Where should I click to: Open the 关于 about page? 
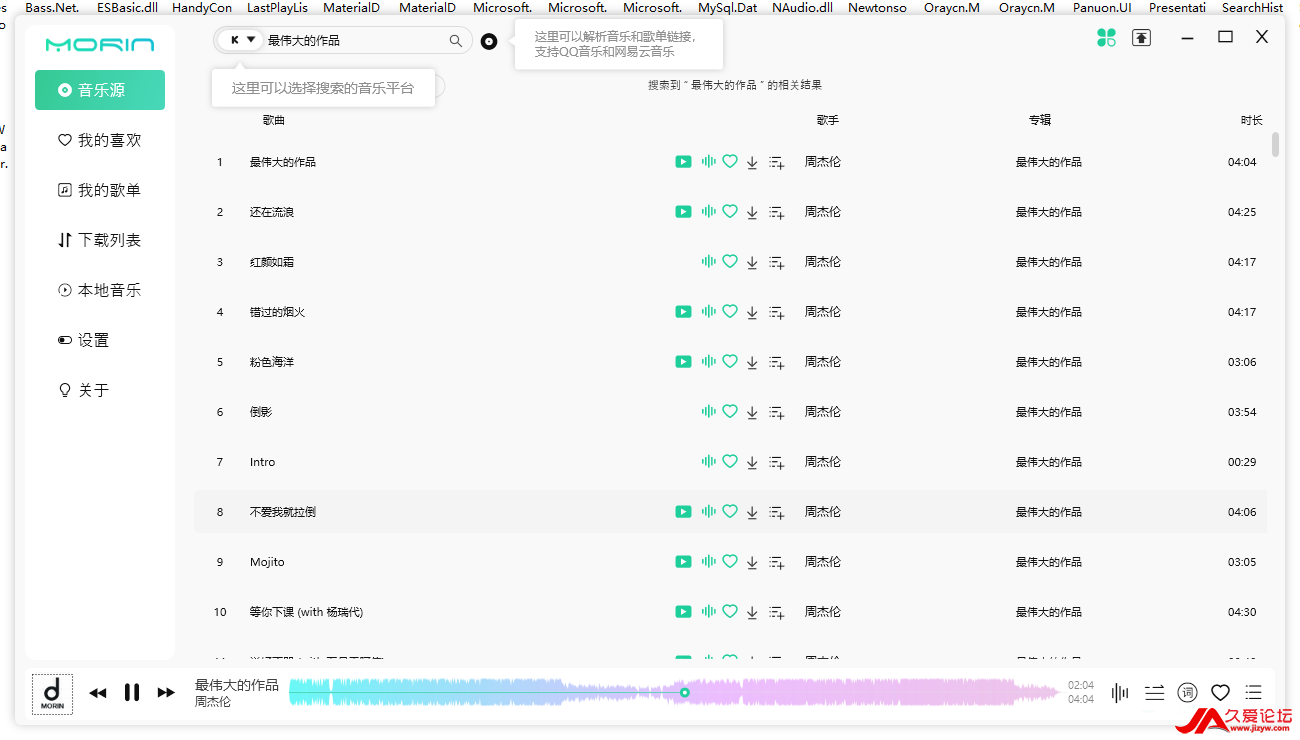pyautogui.click(x=100, y=390)
